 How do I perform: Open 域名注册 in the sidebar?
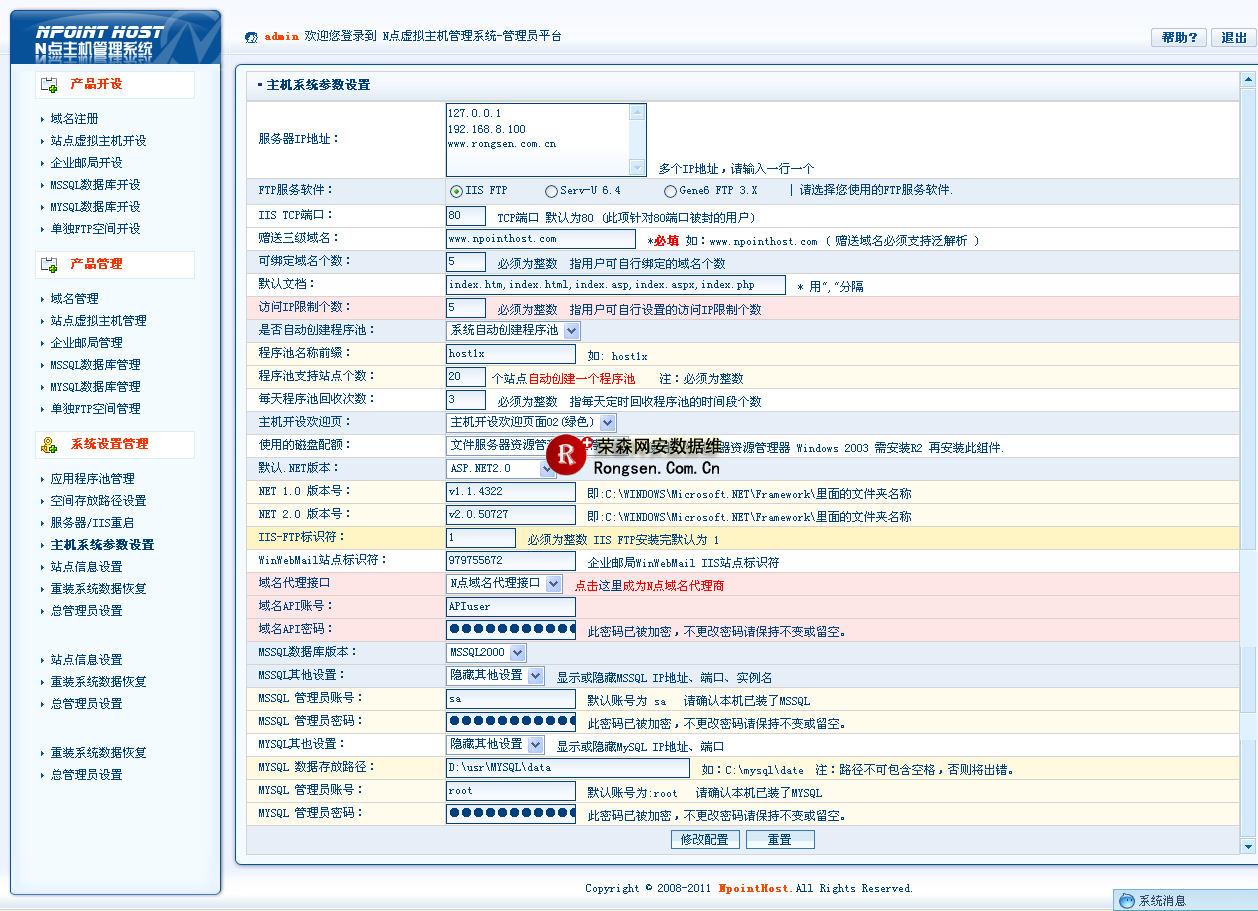[x=75, y=119]
